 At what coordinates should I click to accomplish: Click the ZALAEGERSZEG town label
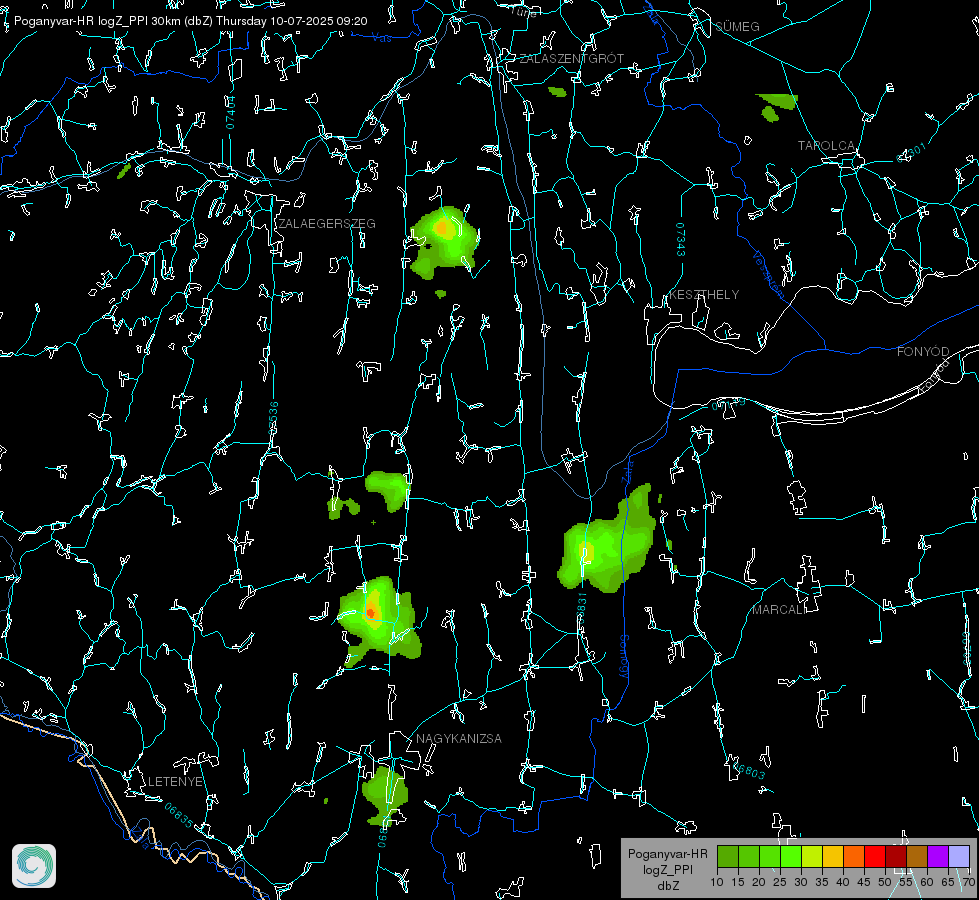click(x=327, y=224)
